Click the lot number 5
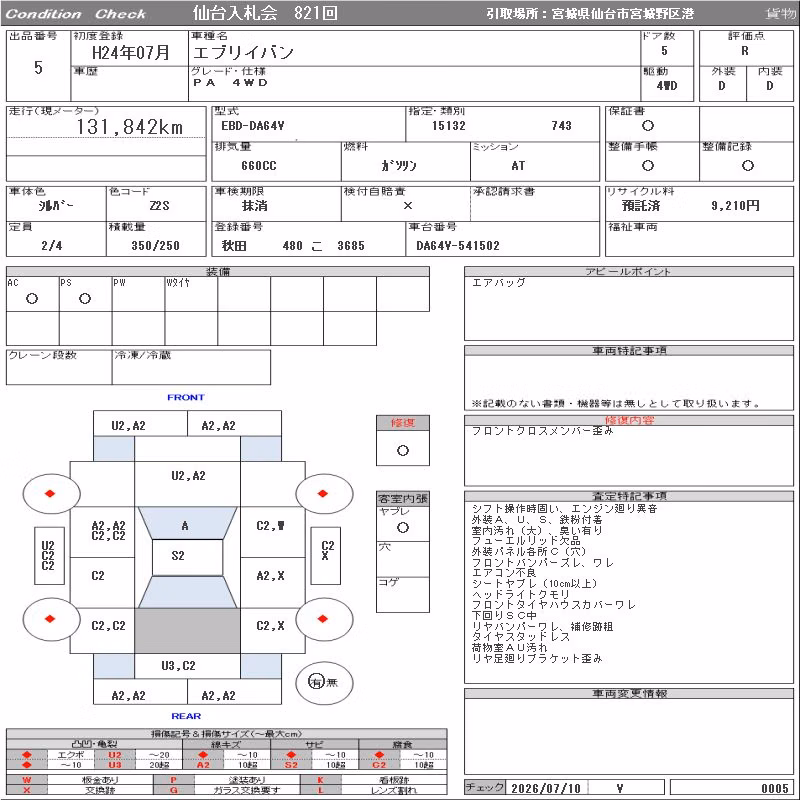800x800 pixels. (38, 67)
